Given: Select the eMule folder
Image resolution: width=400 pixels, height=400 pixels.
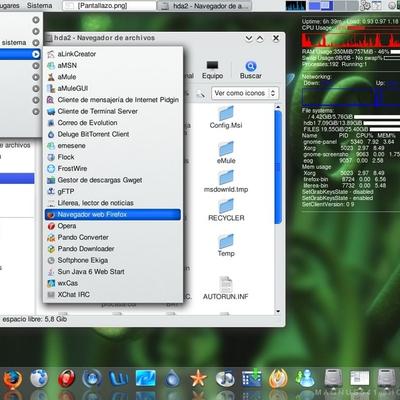Looking at the screenshot, I should pos(226,152).
